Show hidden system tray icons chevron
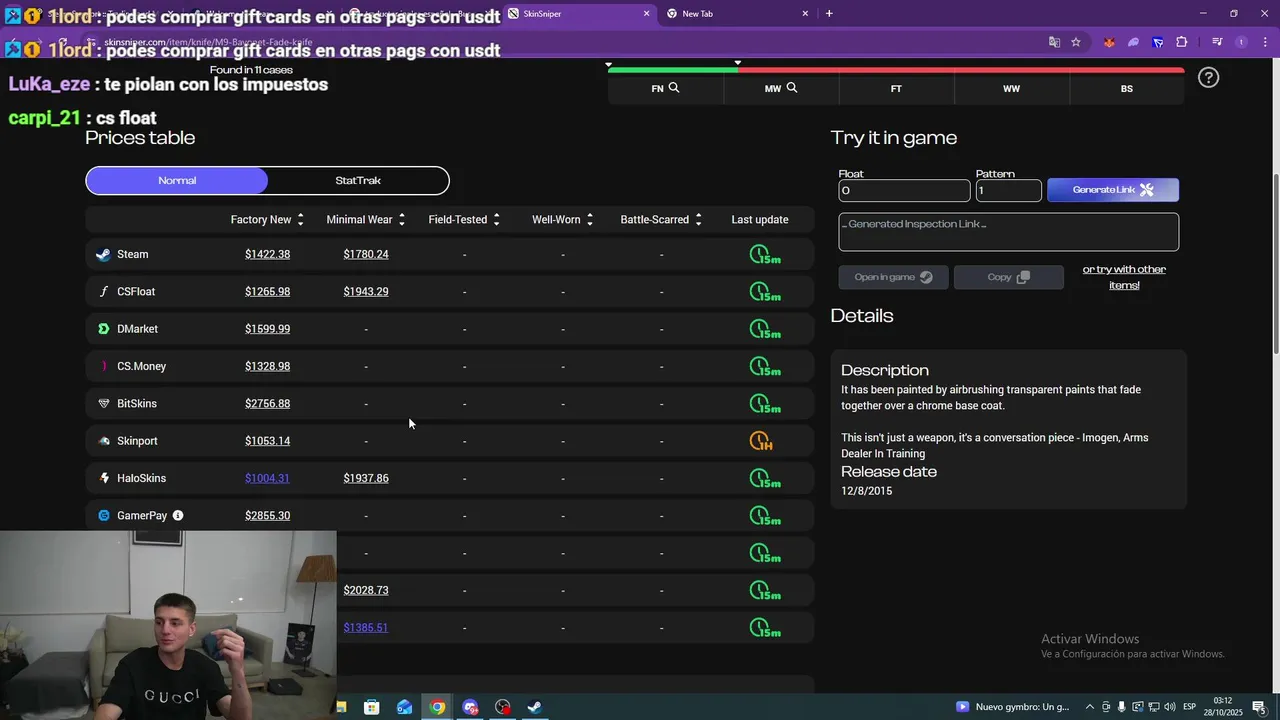Image resolution: width=1280 pixels, height=720 pixels. (x=1090, y=707)
